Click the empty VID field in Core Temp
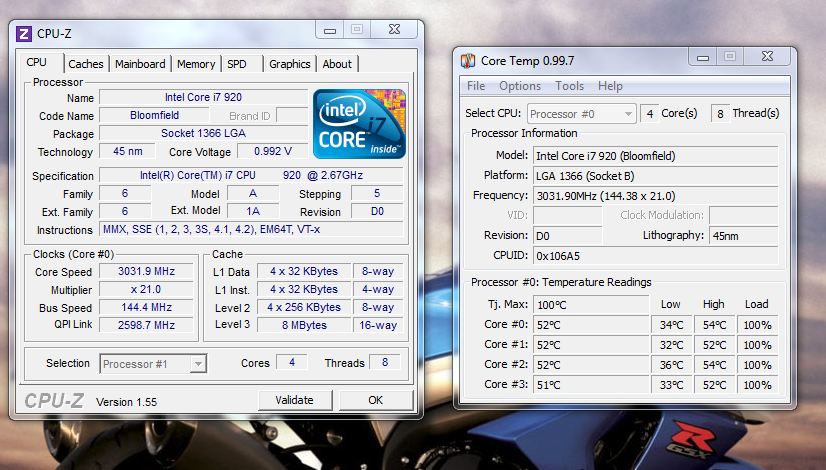Image resolution: width=826 pixels, height=470 pixels. pos(567,216)
